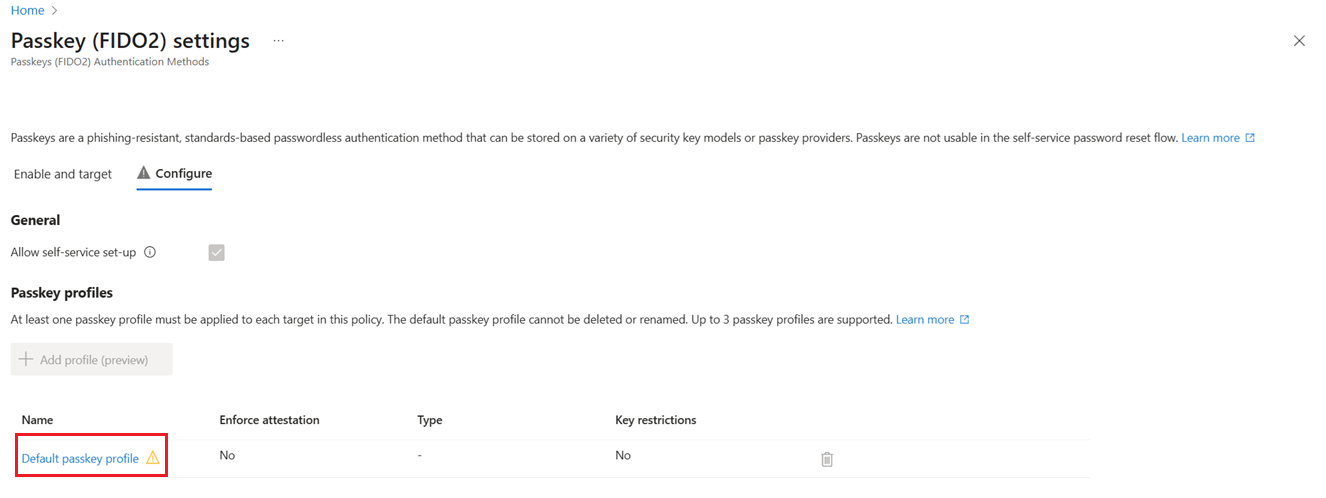Close the Passkey (FIDO2) settings pane

[1299, 41]
